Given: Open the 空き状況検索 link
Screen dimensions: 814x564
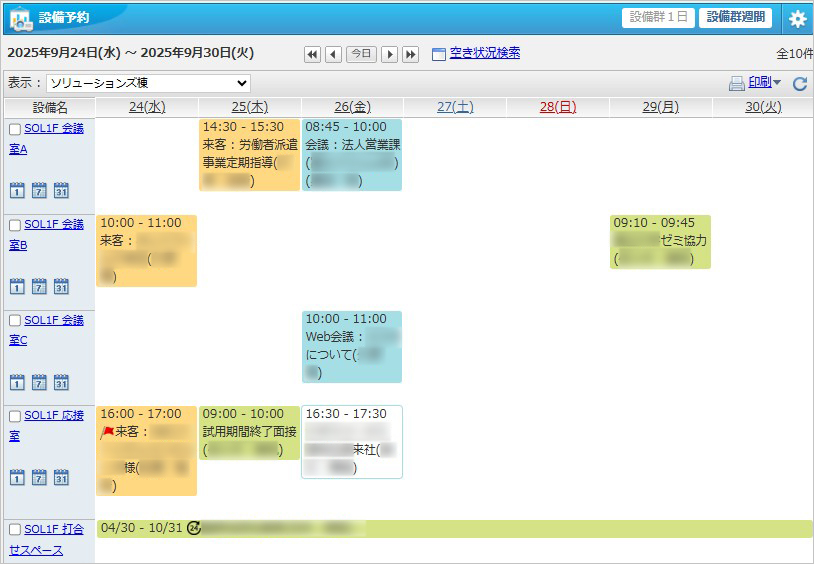Looking at the screenshot, I should (x=485, y=53).
